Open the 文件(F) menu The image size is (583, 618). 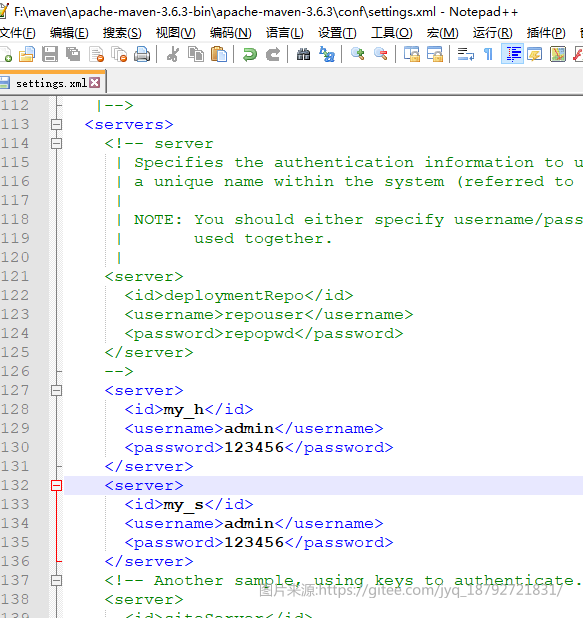pyautogui.click(x=18, y=33)
